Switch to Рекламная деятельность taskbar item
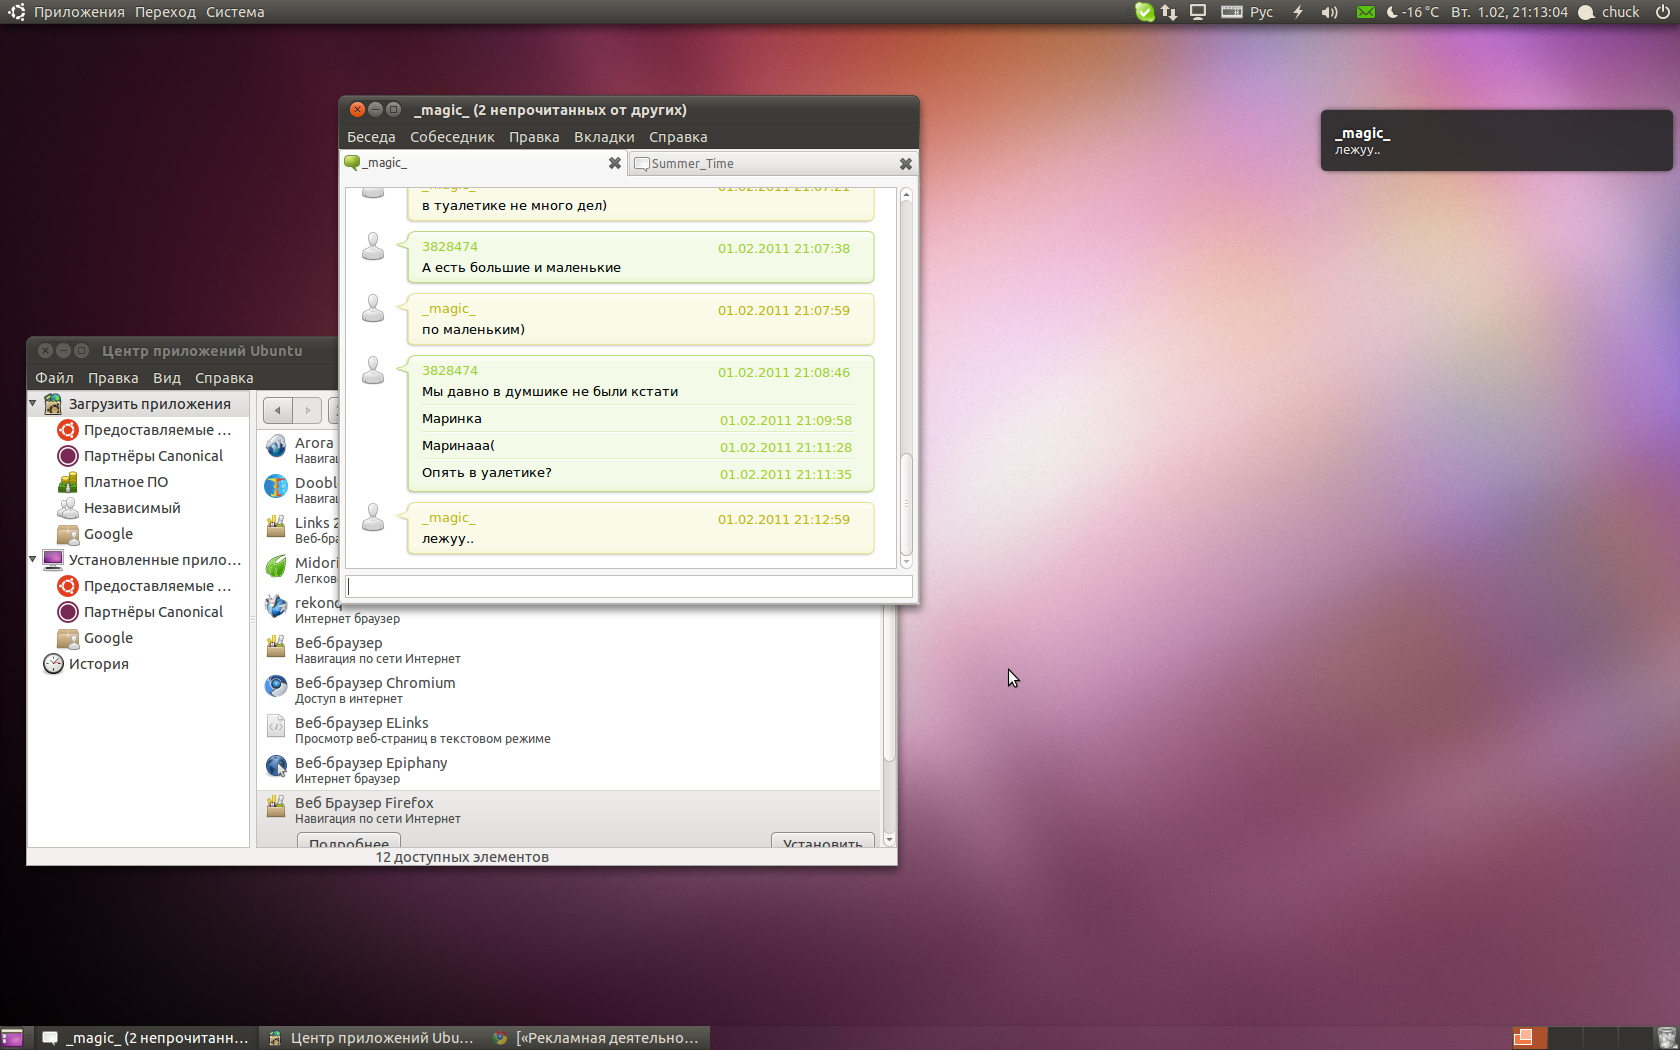Viewport: 1680px width, 1050px height. 598,1038
